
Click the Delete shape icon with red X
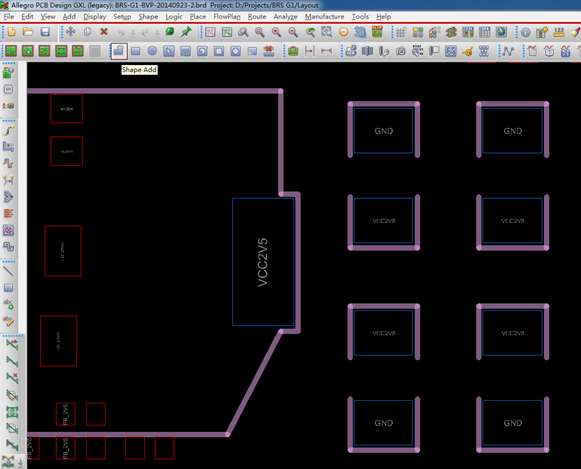click(269, 51)
